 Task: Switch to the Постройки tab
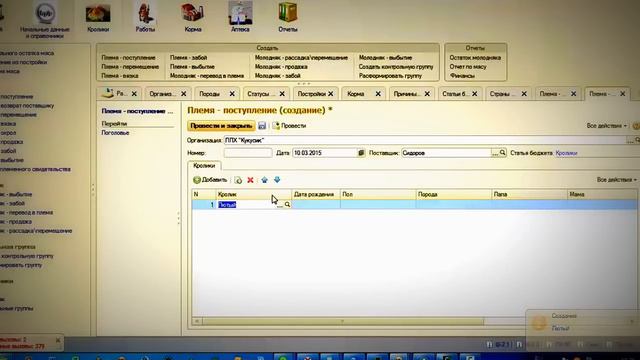[x=311, y=94]
